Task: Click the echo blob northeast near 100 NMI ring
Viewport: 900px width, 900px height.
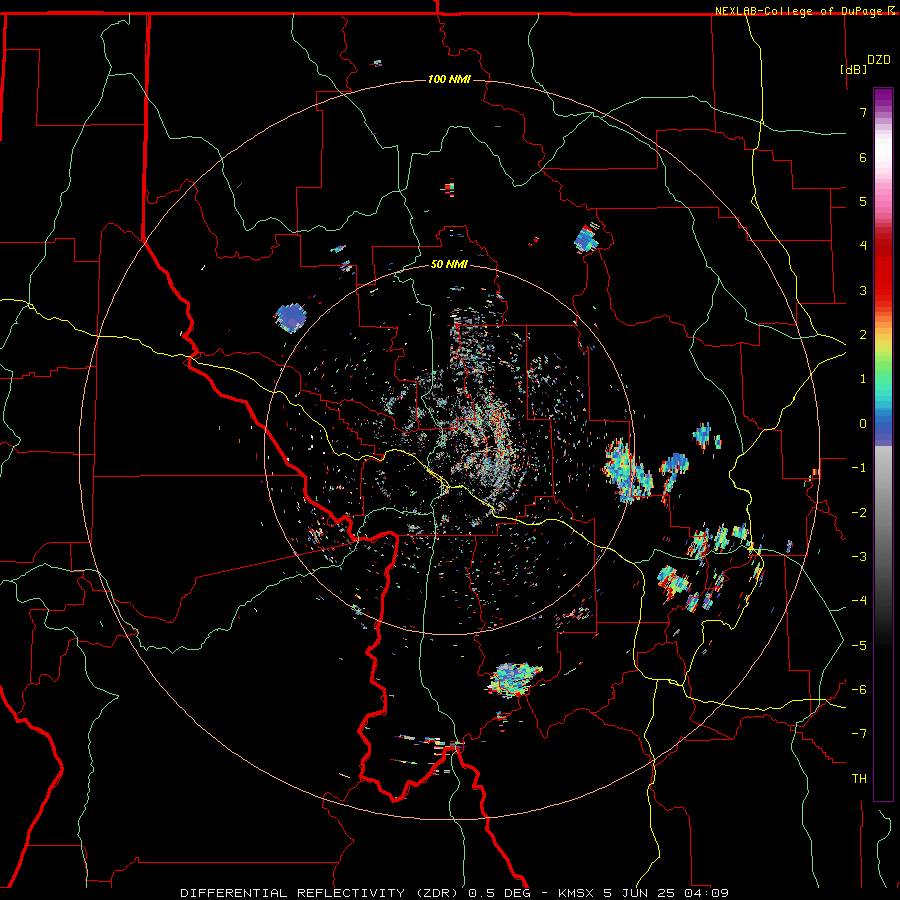Action: [x=587, y=238]
